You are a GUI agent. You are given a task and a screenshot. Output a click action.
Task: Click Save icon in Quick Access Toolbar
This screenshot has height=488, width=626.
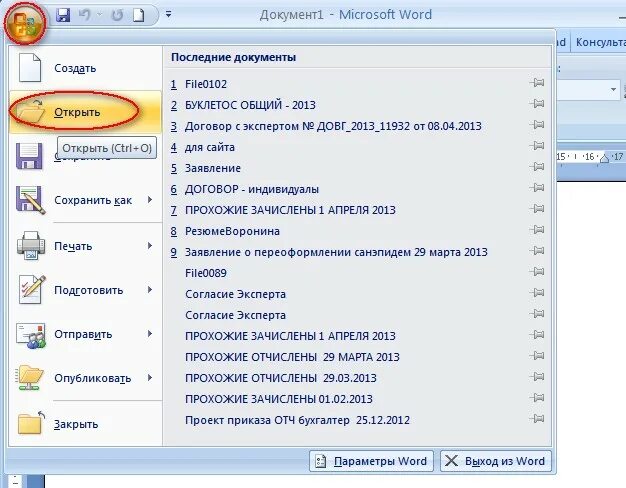coord(63,15)
